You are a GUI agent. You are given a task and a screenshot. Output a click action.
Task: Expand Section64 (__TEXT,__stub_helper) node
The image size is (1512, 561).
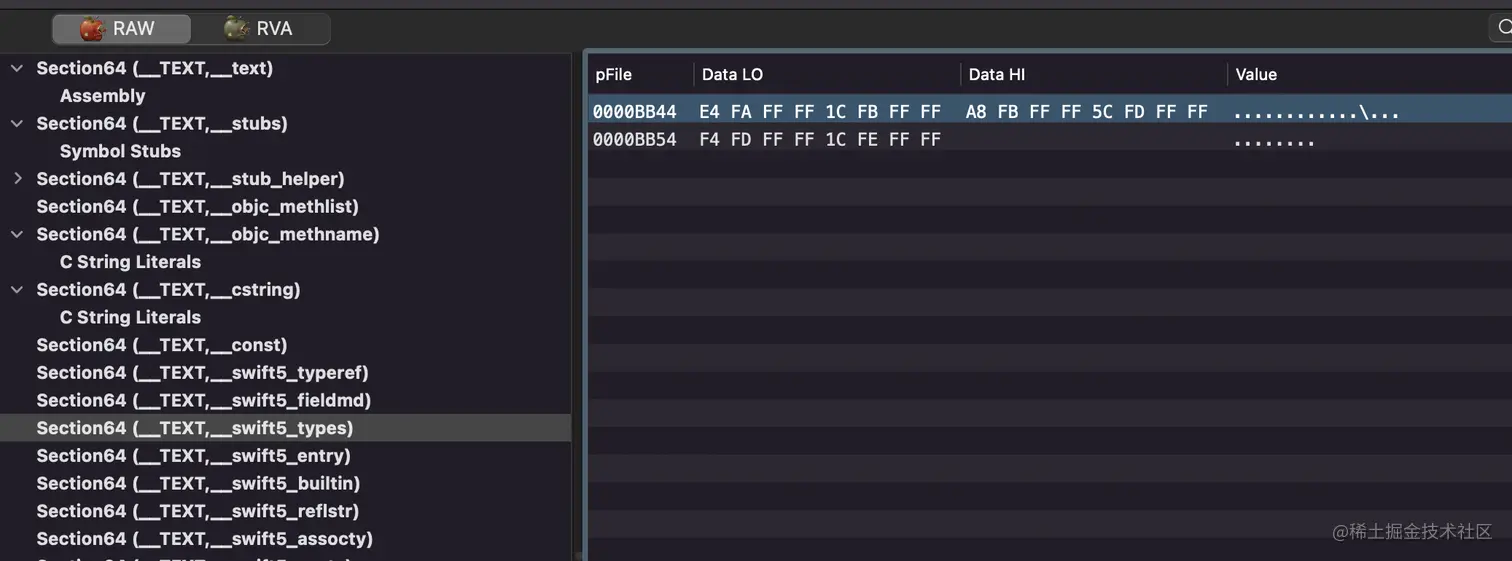pyautogui.click(x=17, y=178)
